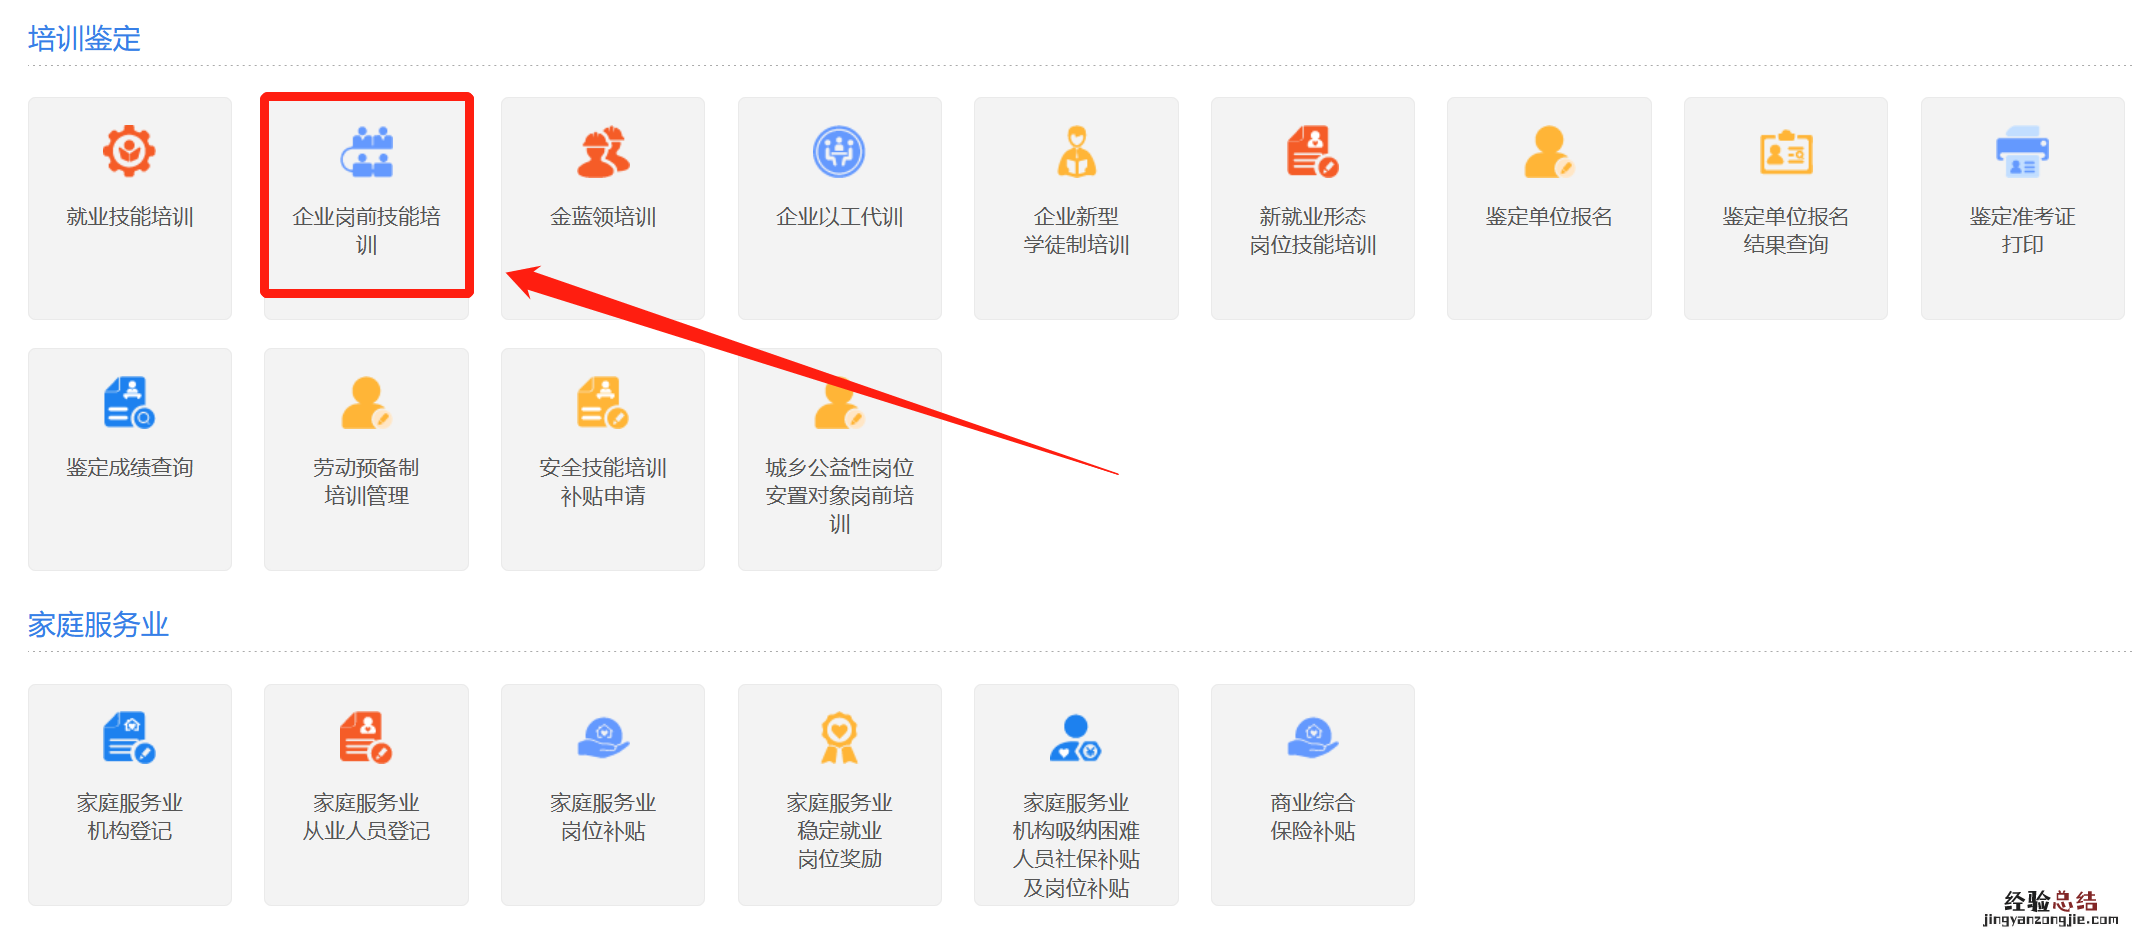Click the 家庭服务业 section heading
This screenshot has width=2133, height=938.
point(98,625)
